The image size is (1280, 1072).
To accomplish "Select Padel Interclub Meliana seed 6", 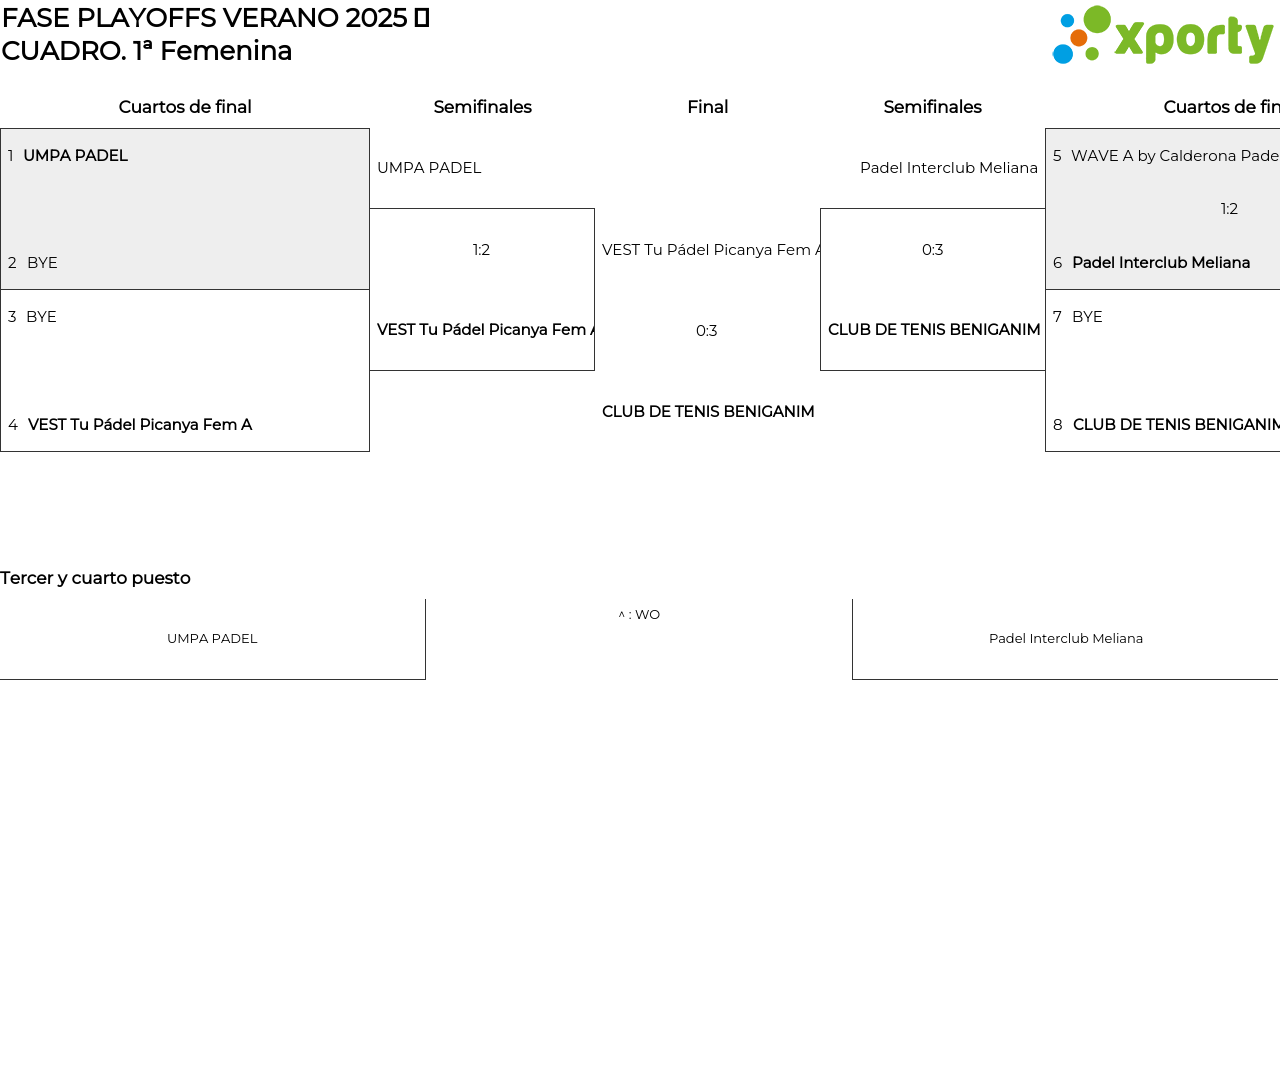I will [1160, 263].
